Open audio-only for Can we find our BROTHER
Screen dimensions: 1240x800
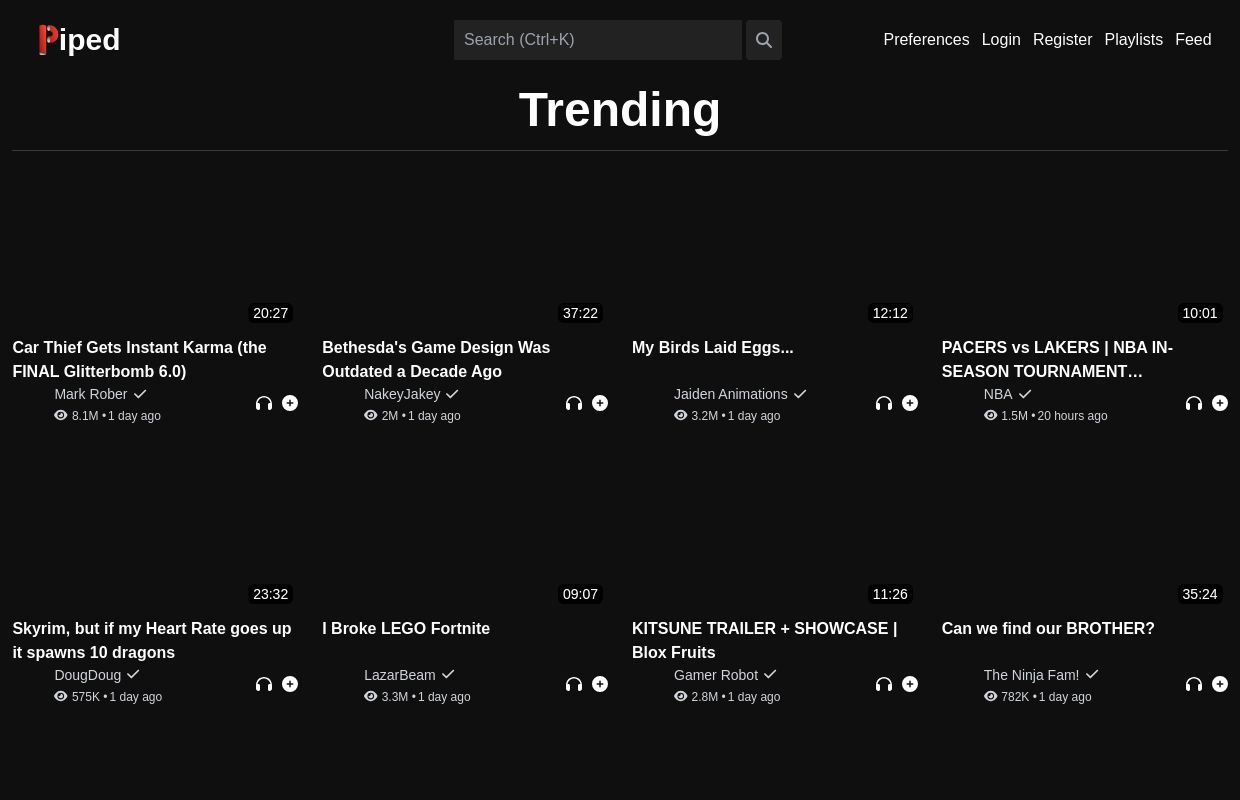1194,684
